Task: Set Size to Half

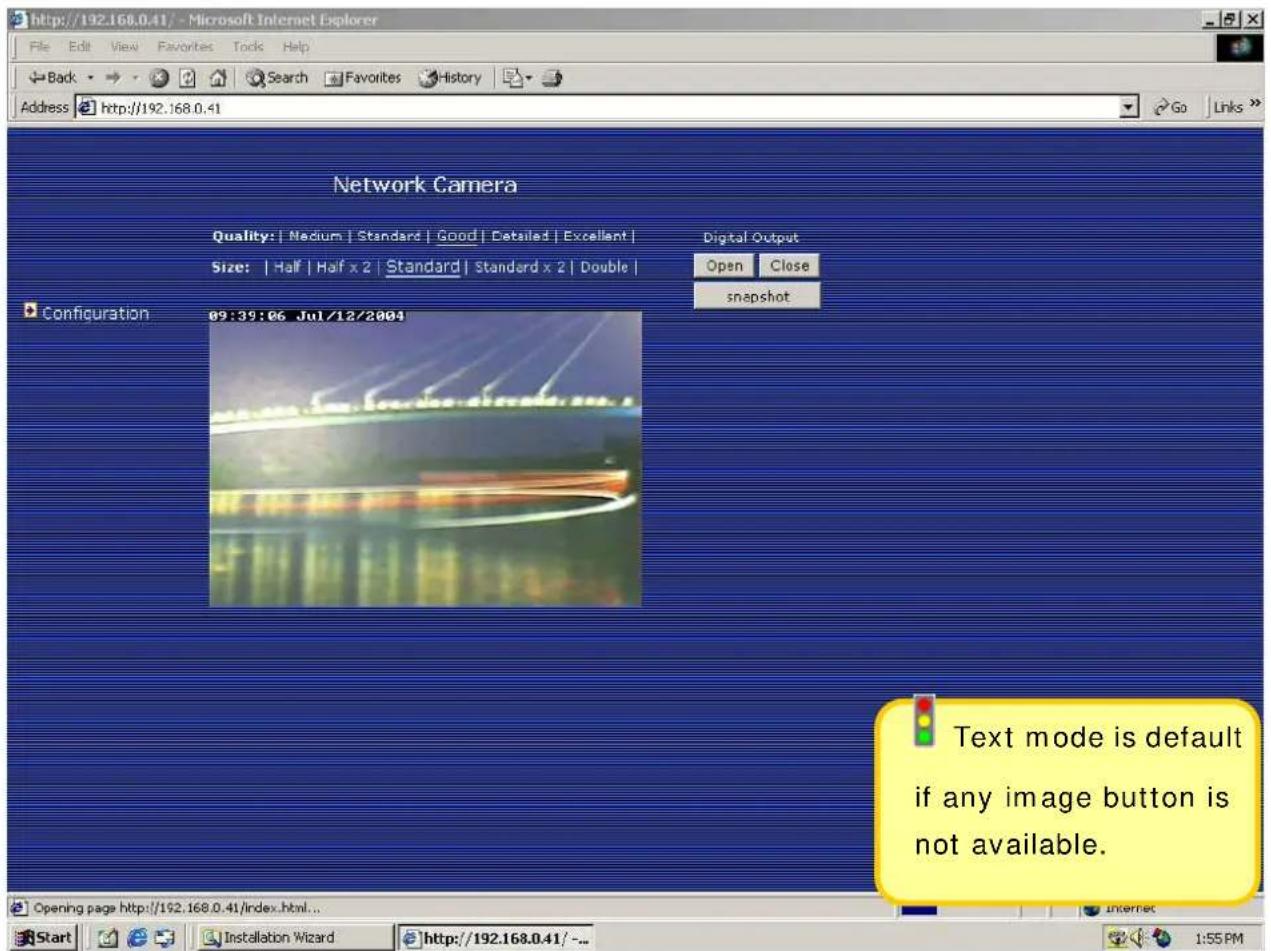Action: tap(289, 267)
